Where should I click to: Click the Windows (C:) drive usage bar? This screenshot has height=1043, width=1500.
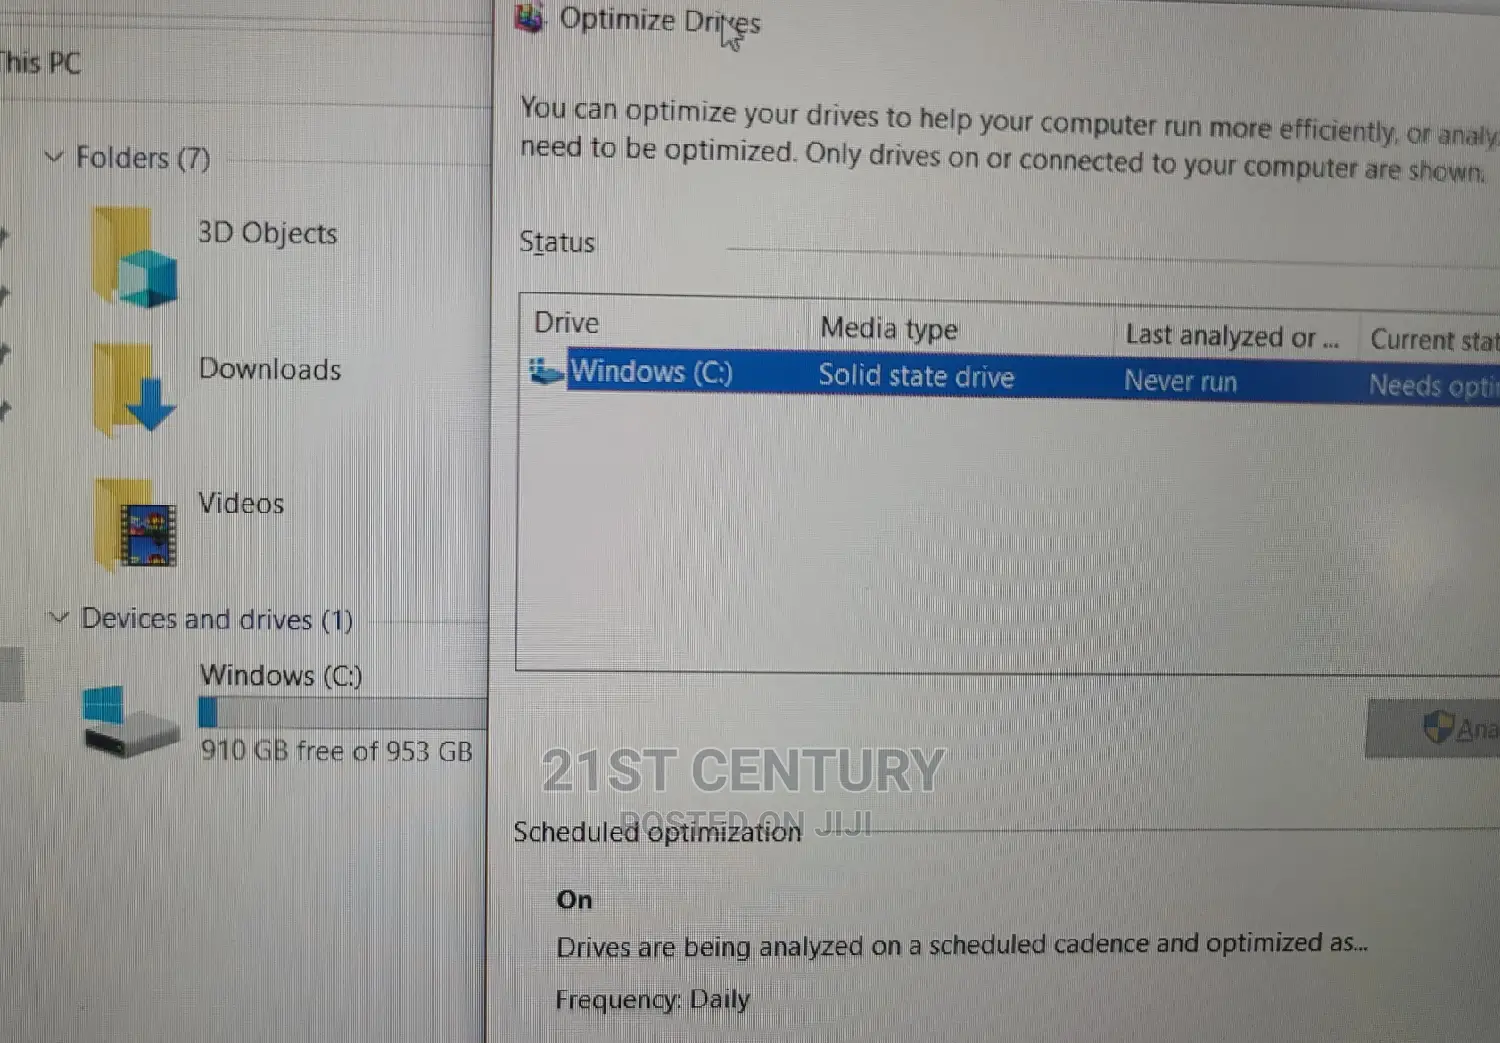tap(343, 713)
